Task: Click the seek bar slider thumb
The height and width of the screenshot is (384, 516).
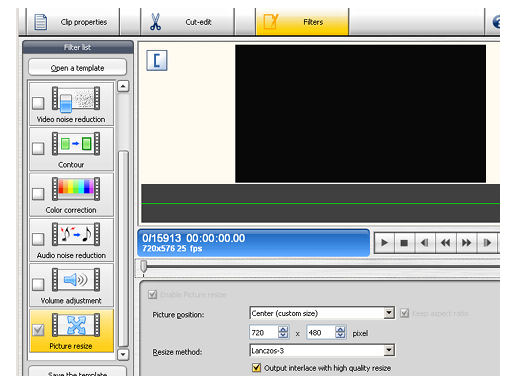Action: click(144, 266)
